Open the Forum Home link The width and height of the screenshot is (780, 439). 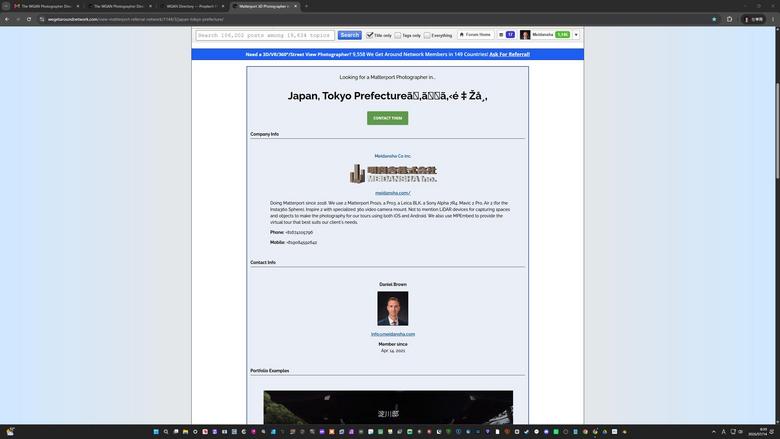pyautogui.click(x=475, y=35)
